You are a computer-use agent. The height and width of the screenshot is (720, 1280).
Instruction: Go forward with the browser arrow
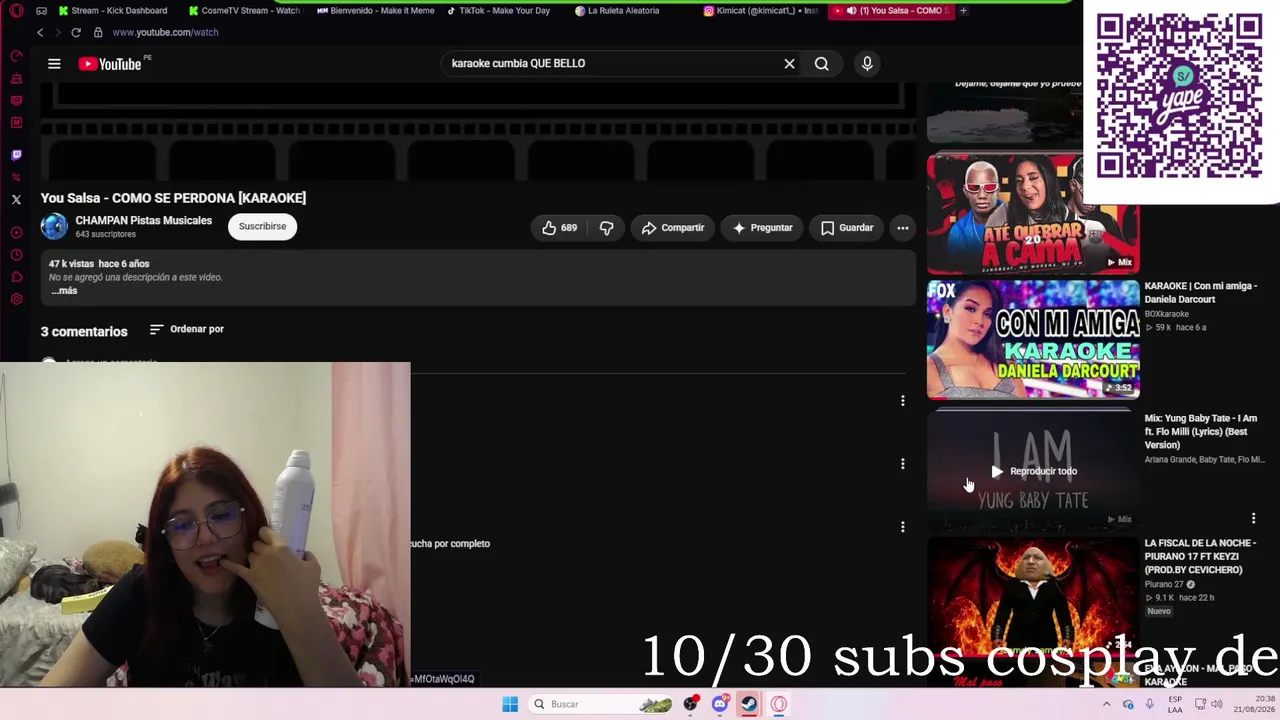coord(56,32)
